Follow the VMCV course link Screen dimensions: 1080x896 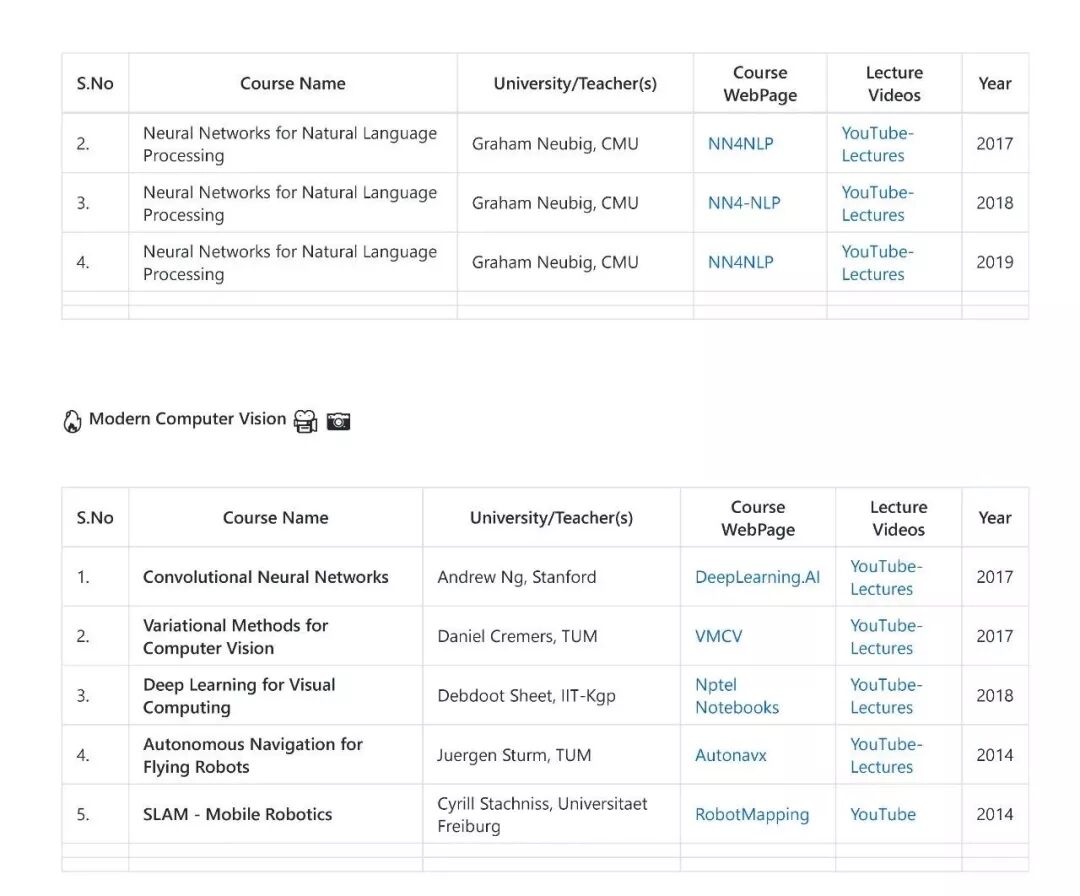(718, 636)
